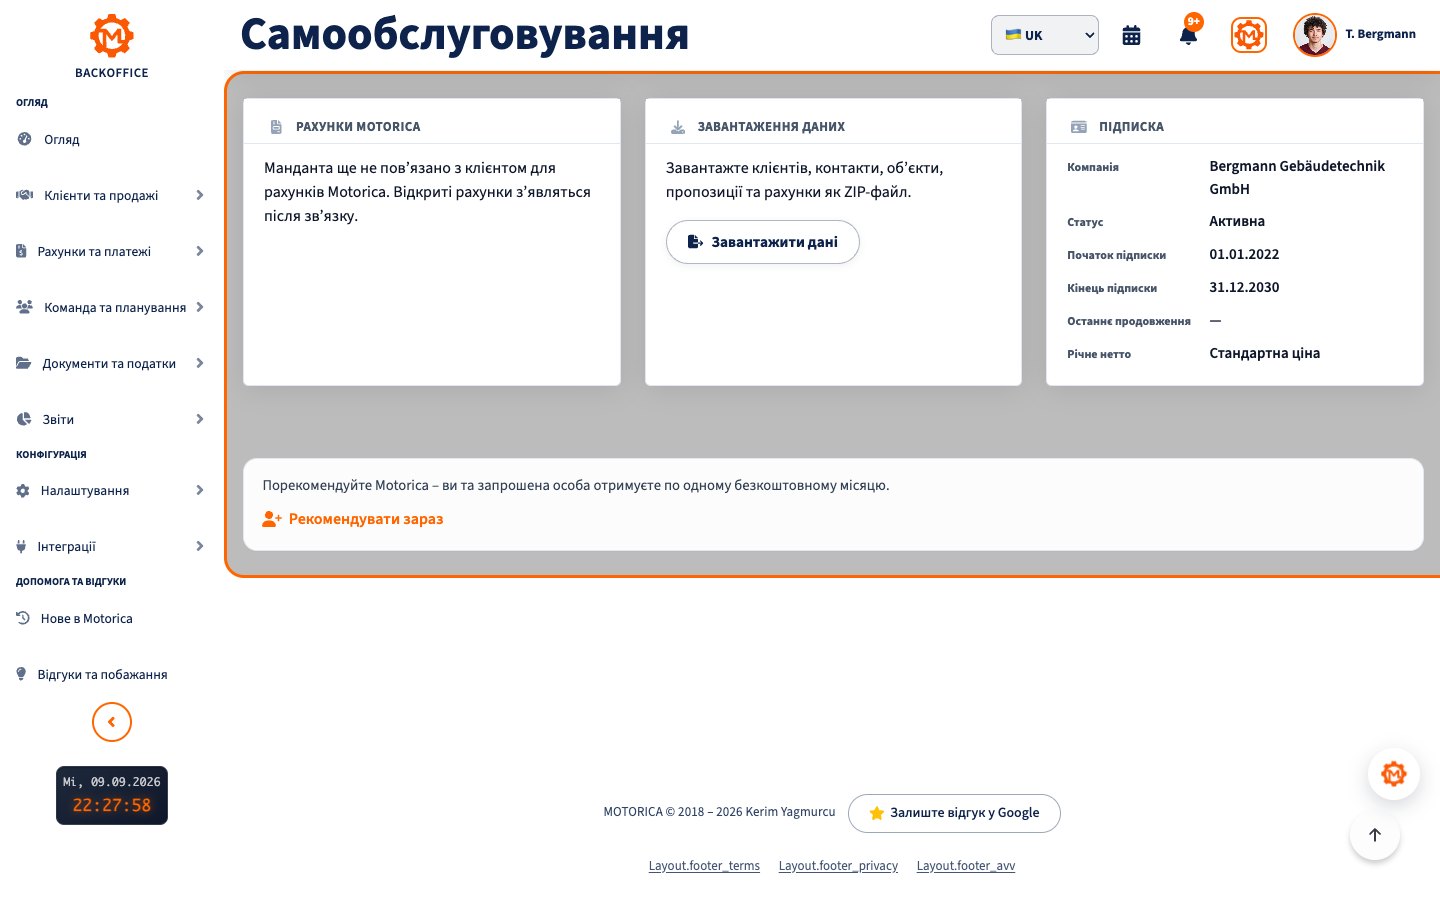The width and height of the screenshot is (1440, 900).
Task: Click company name Bergmann Gebäudetechnik GmbH
Action: pyautogui.click(x=1297, y=177)
